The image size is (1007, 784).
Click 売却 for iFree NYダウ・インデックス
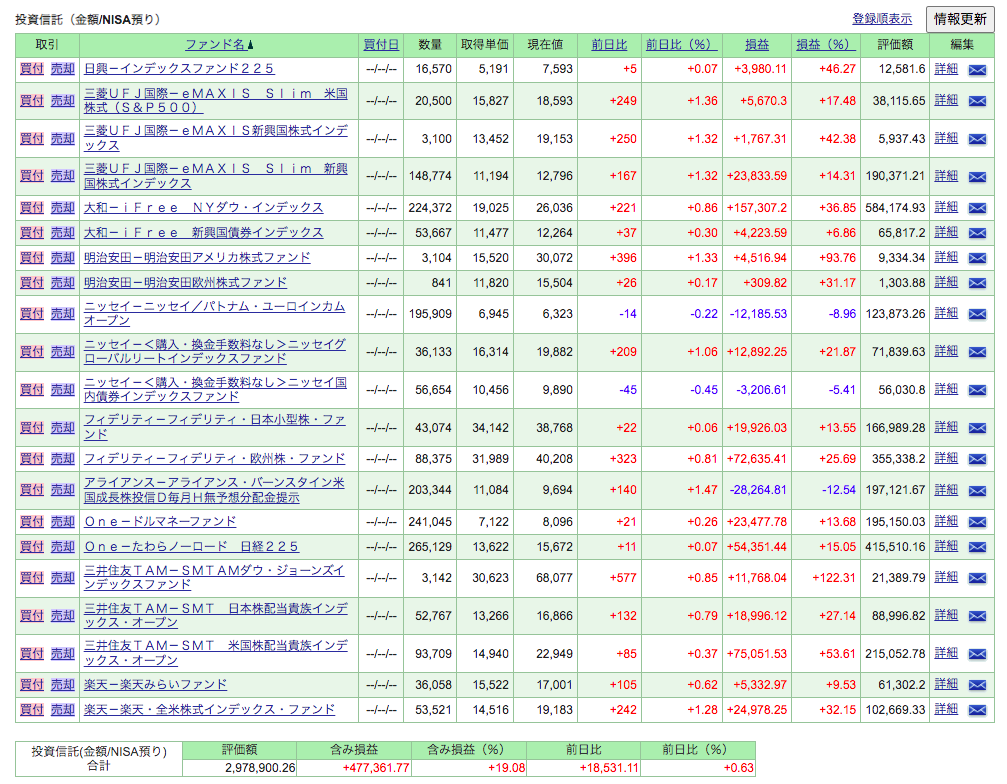[63, 207]
